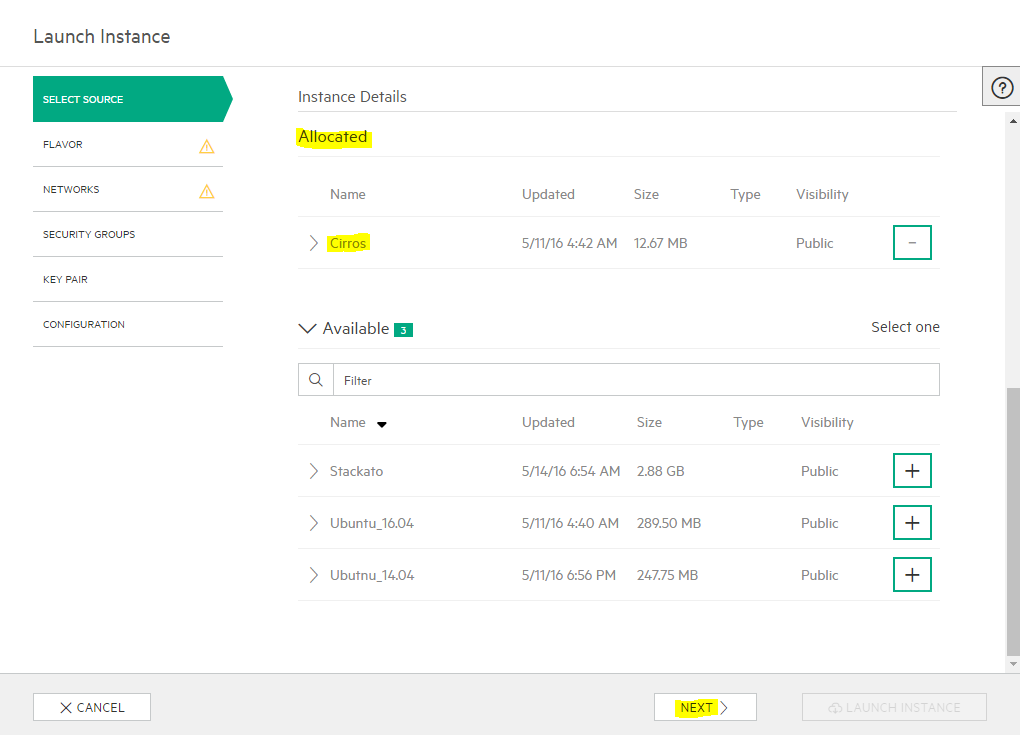Click the 5/11/16 6:56 PM date cell
Screen dimensions: 1020x735
pyautogui.click(x=569, y=575)
